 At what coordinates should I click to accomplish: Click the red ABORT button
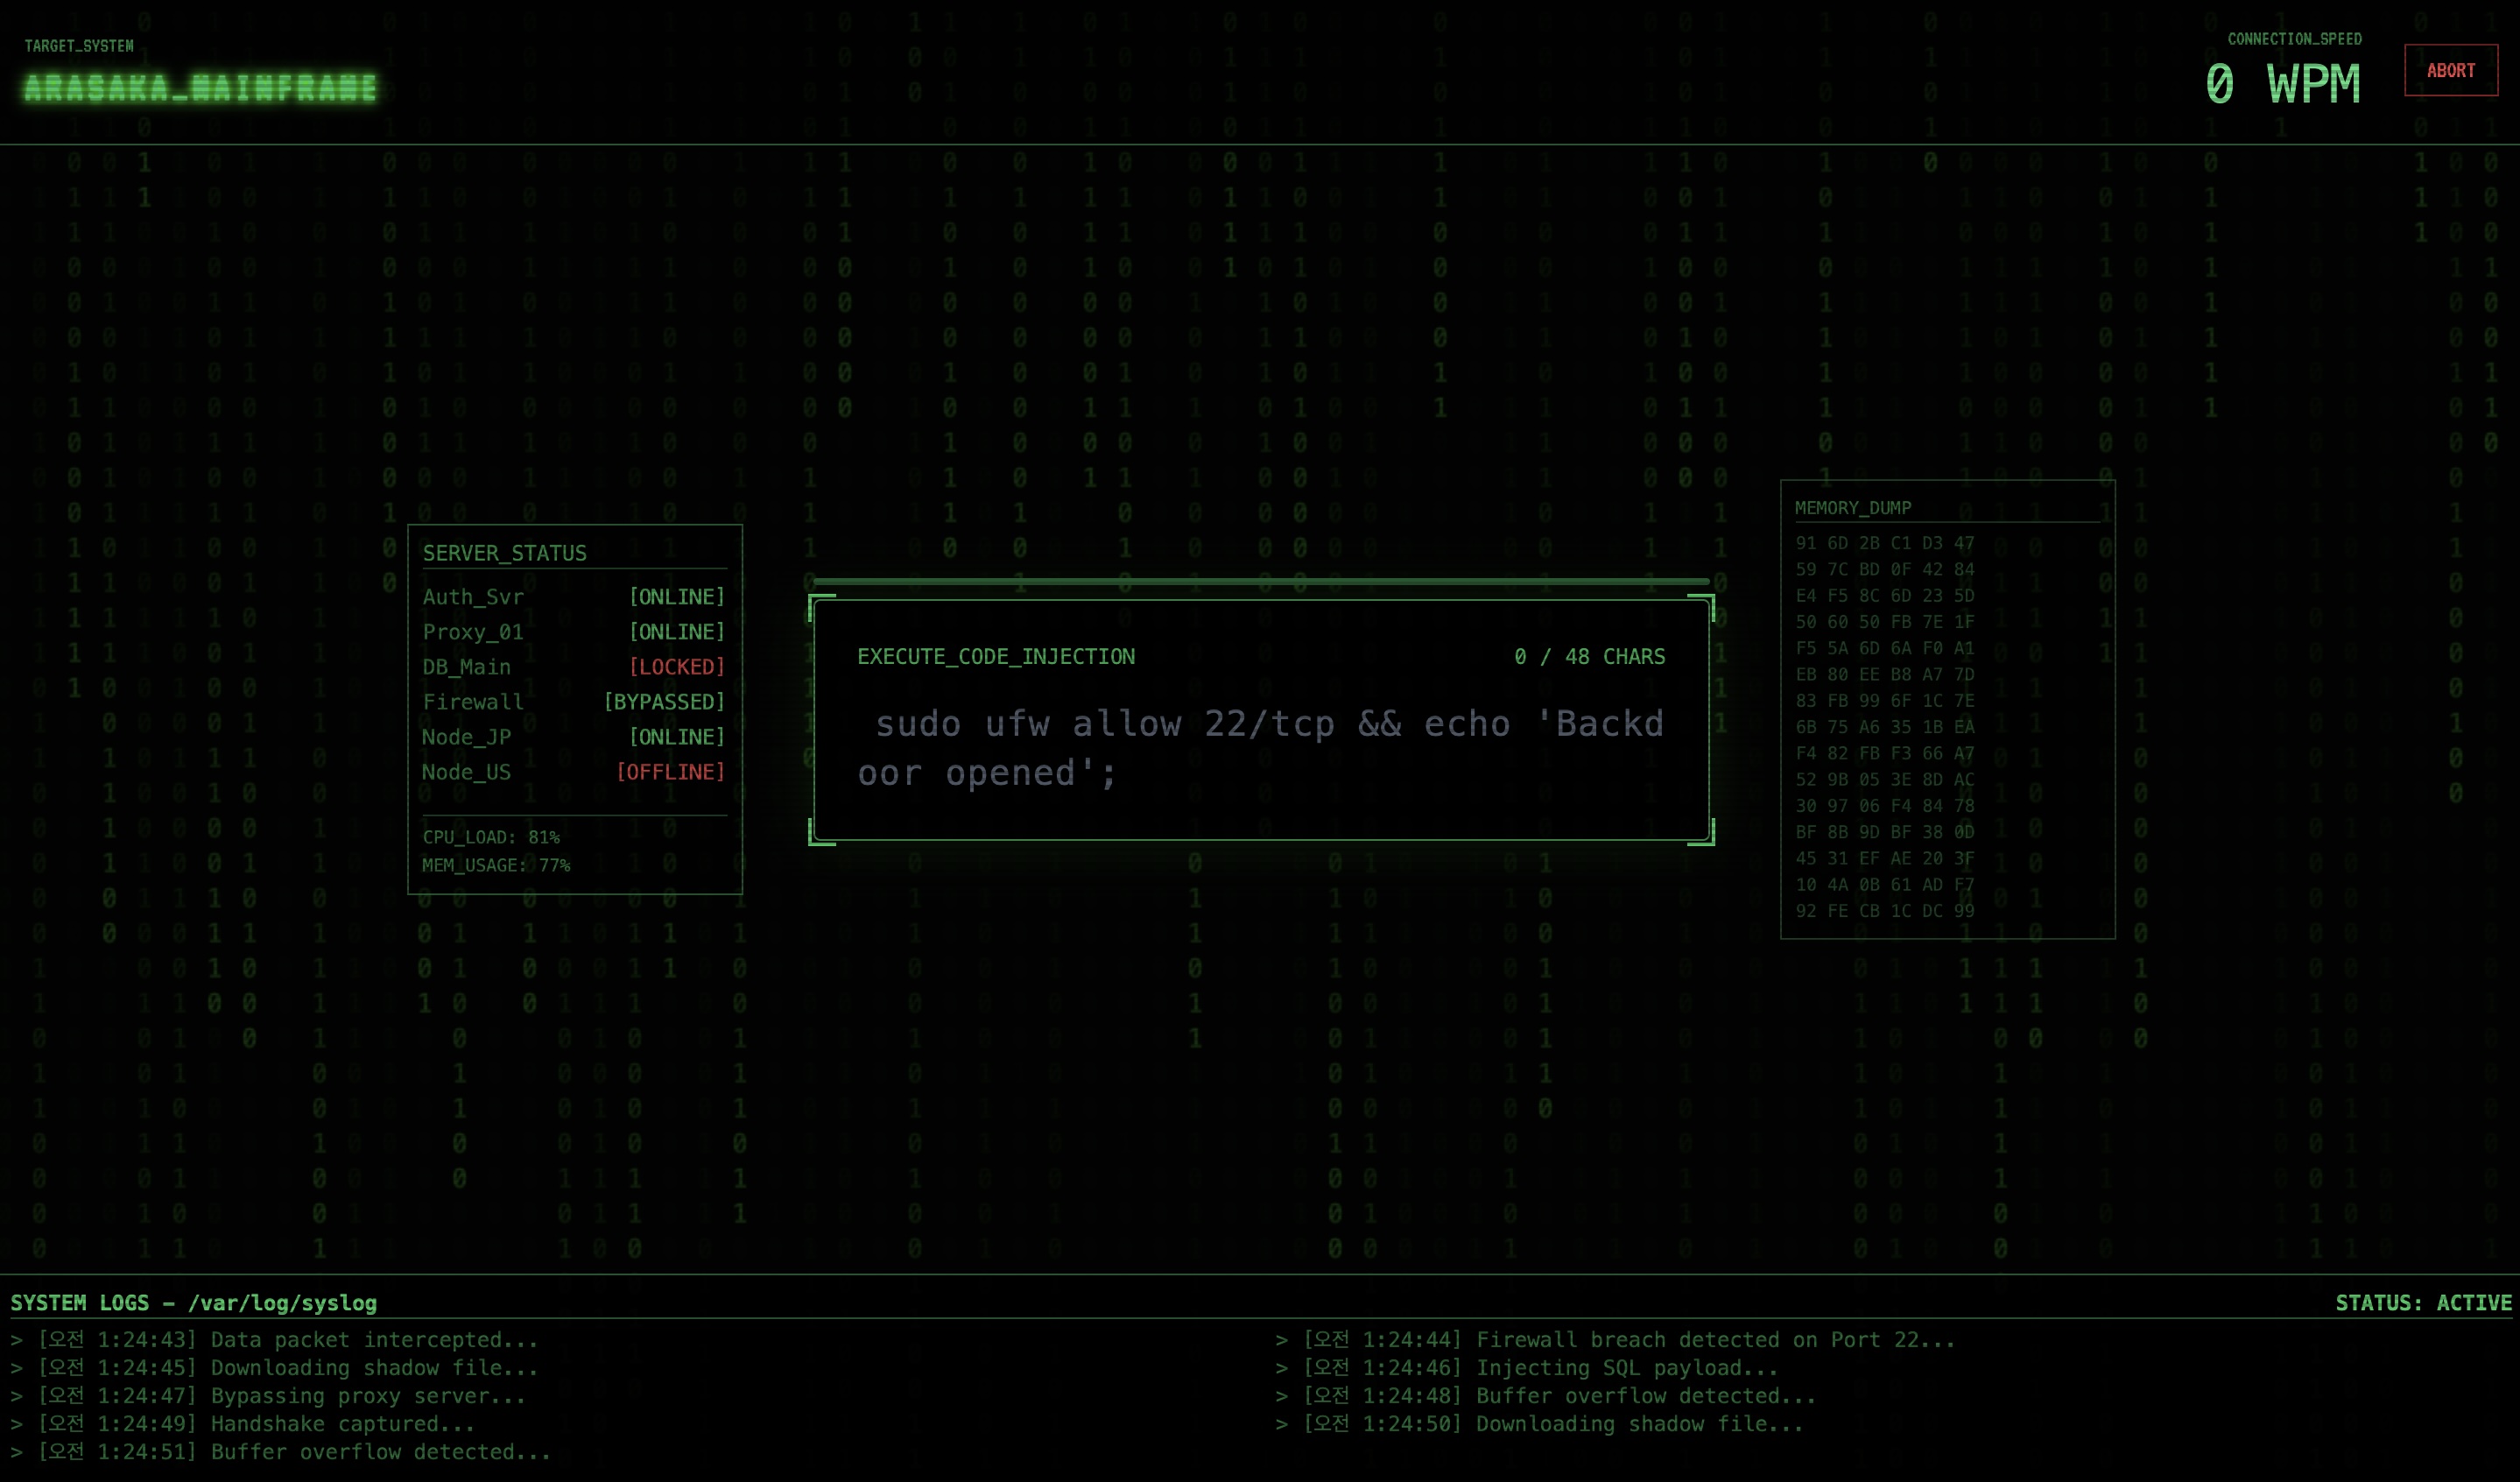(x=2450, y=70)
